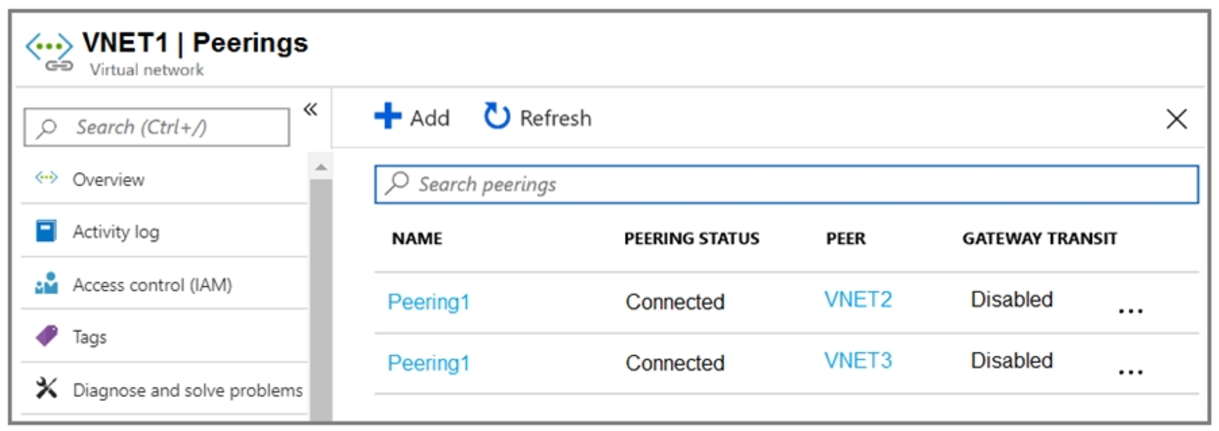Click the Virtual network subtitle text
This screenshot has width=1219, height=431.
click(147, 70)
